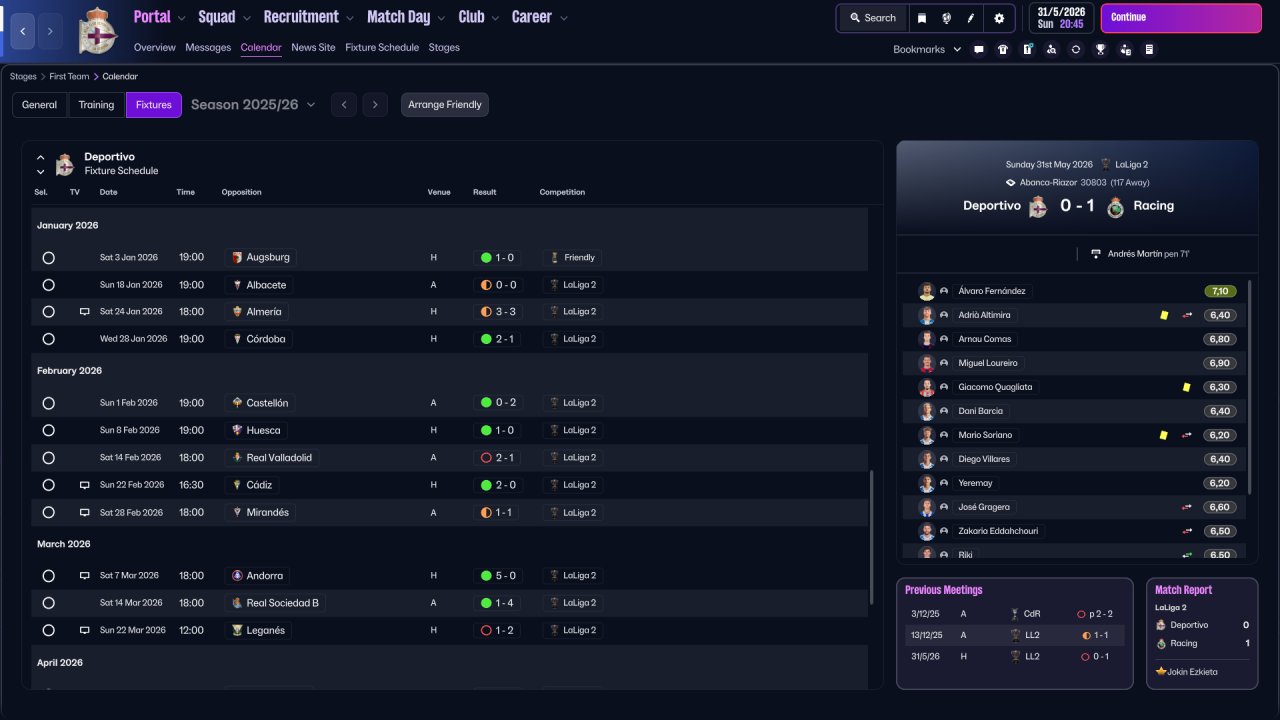Switch to the General calendar tab
1280x720 pixels.
(x=40, y=105)
